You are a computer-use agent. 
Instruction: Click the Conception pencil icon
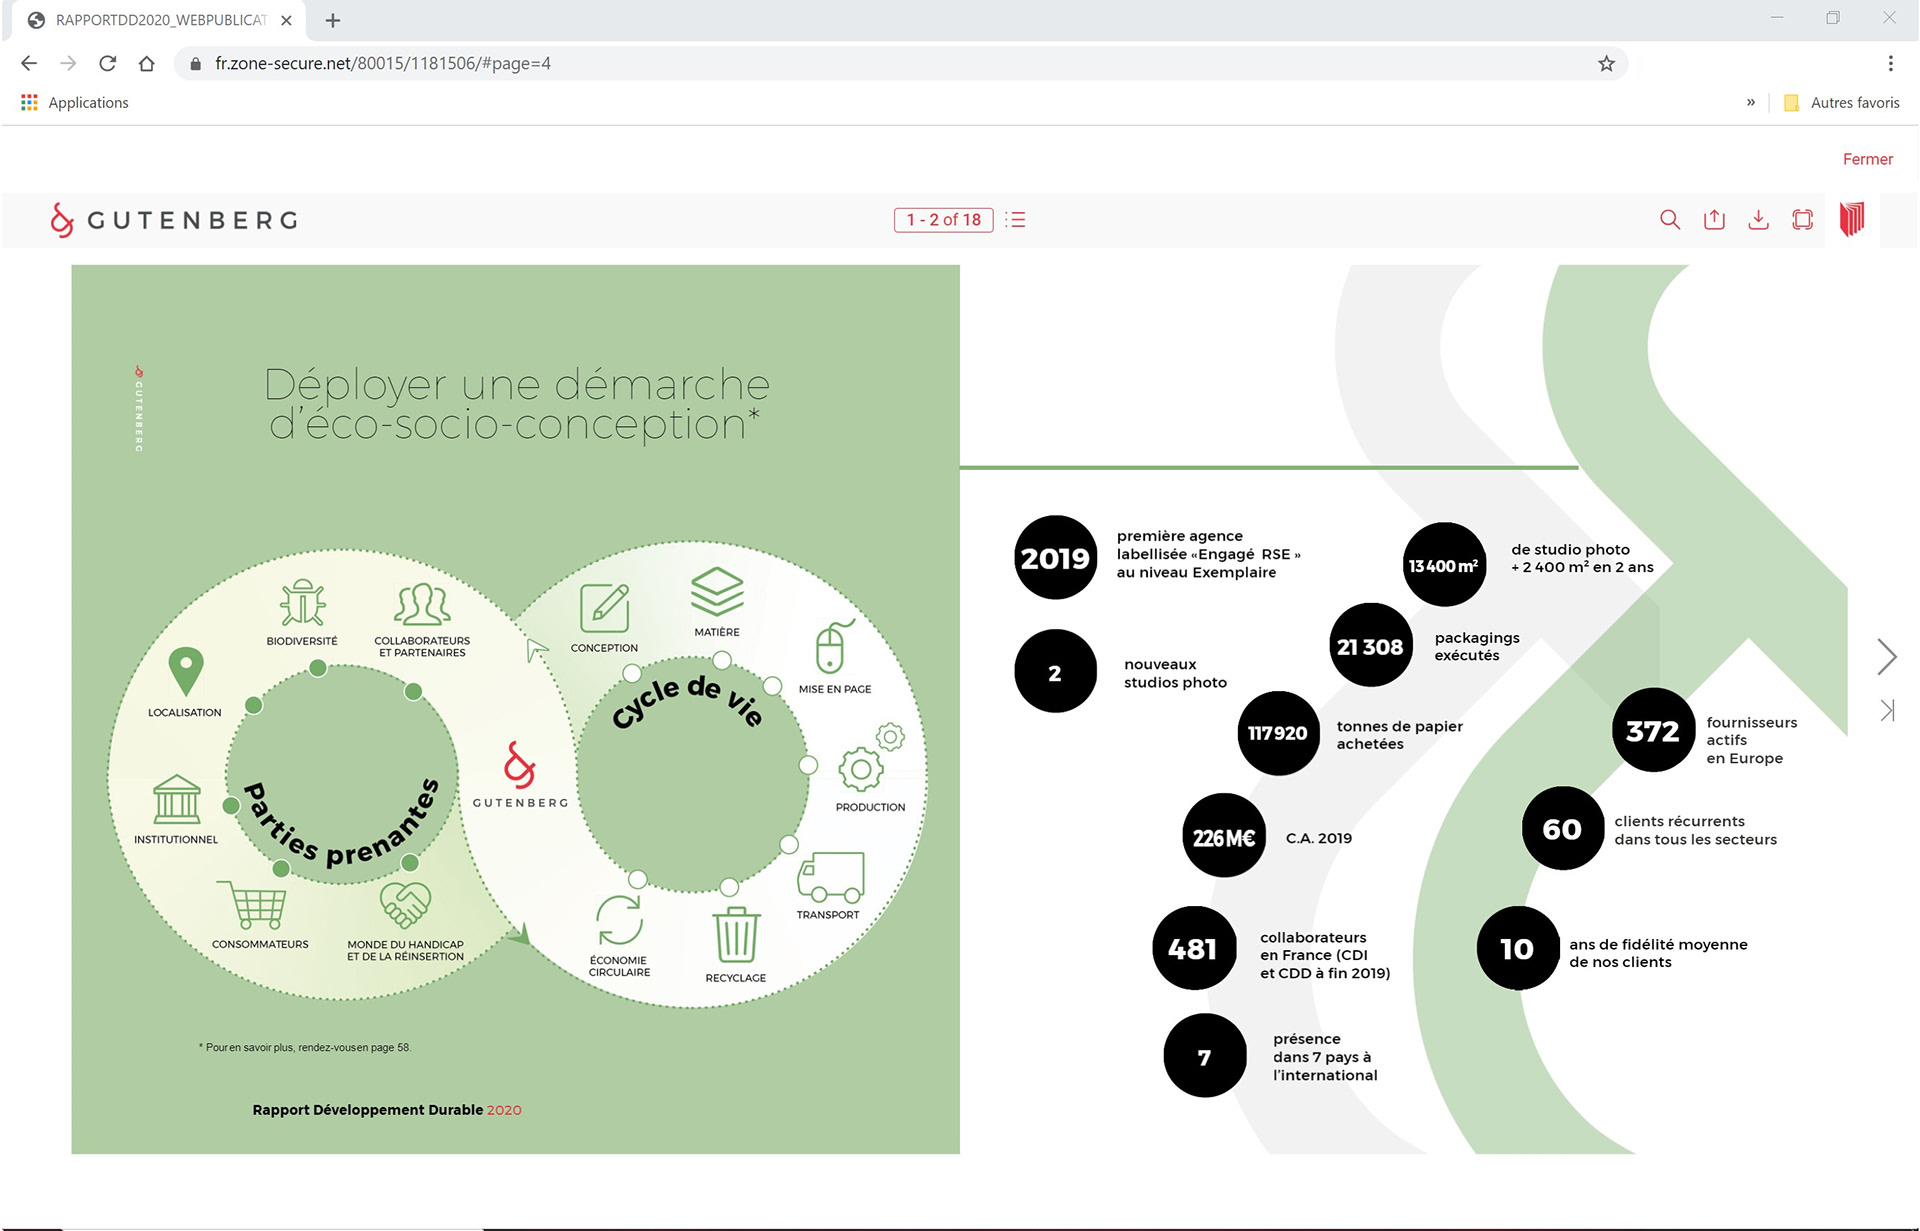pyautogui.click(x=604, y=607)
